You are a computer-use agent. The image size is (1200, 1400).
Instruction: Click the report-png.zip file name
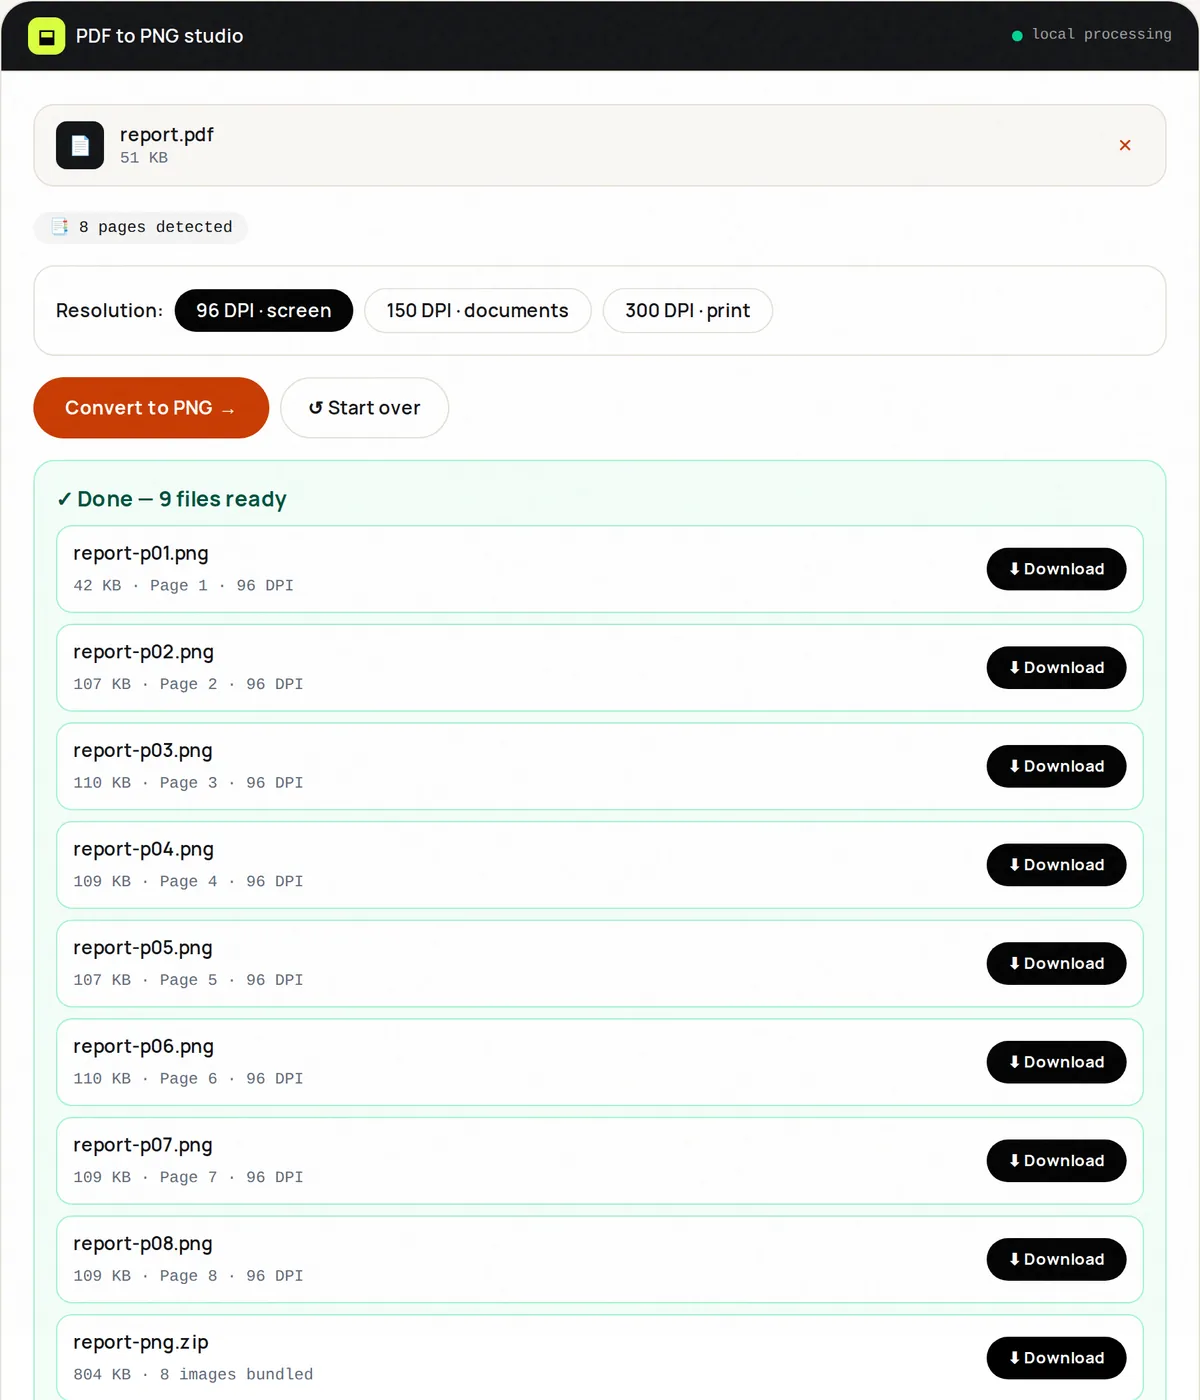click(141, 1343)
